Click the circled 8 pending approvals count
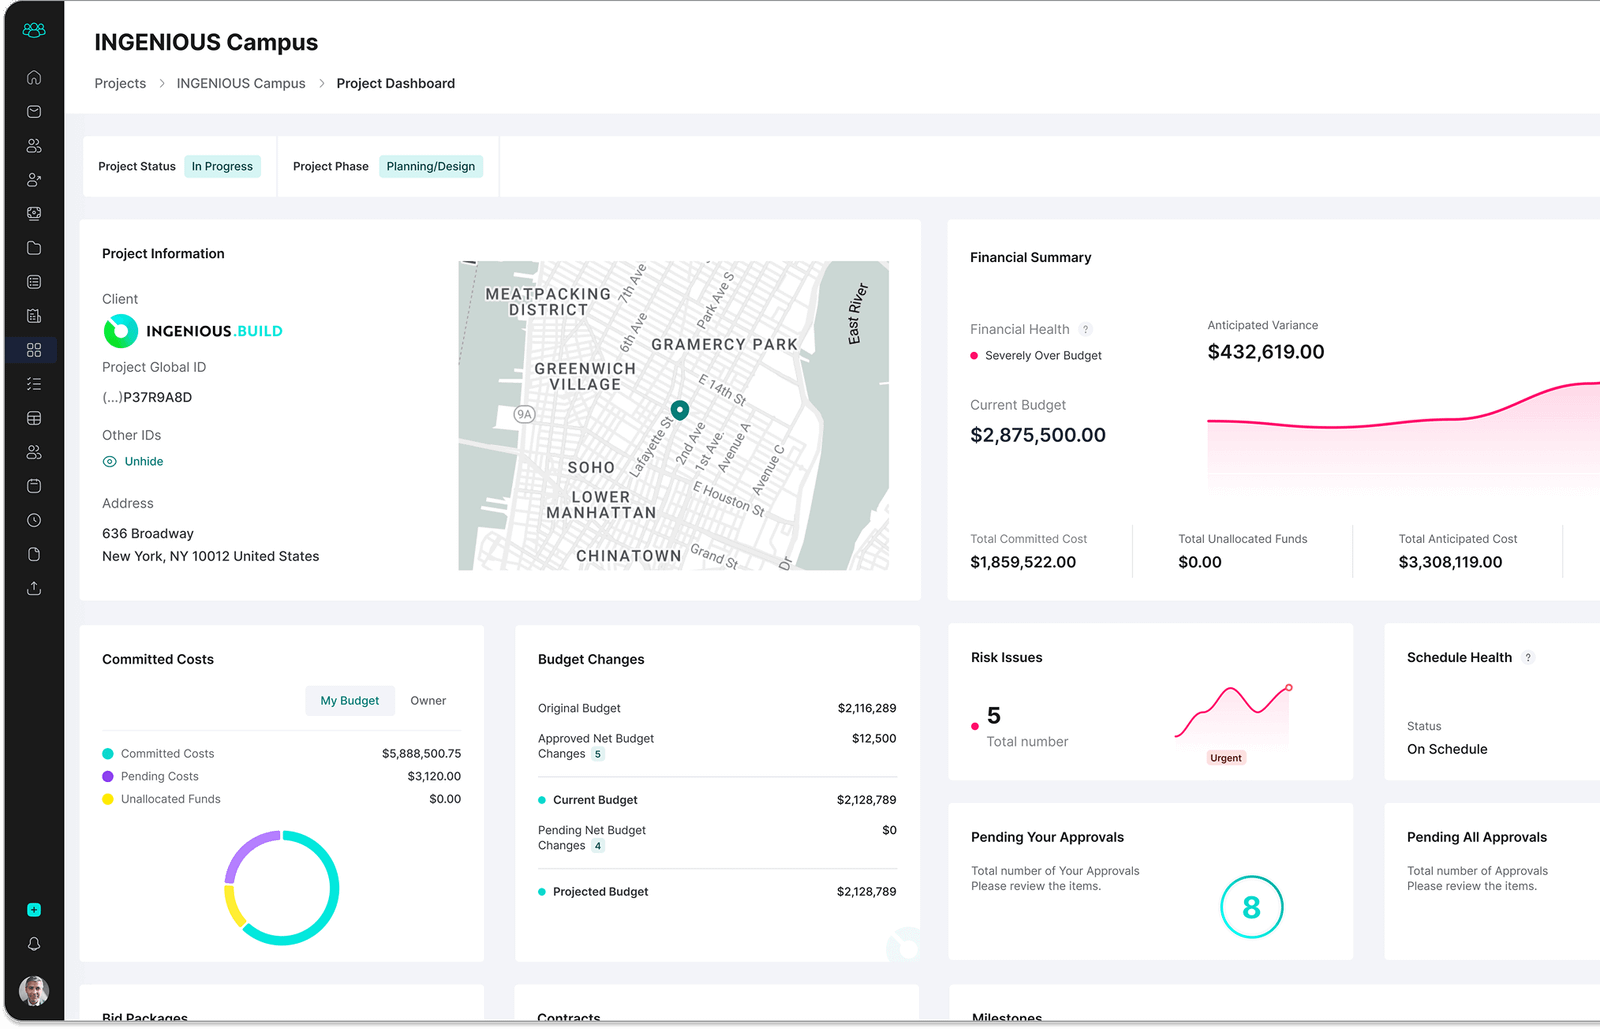This screenshot has height=1029, width=1600. pos(1251,907)
